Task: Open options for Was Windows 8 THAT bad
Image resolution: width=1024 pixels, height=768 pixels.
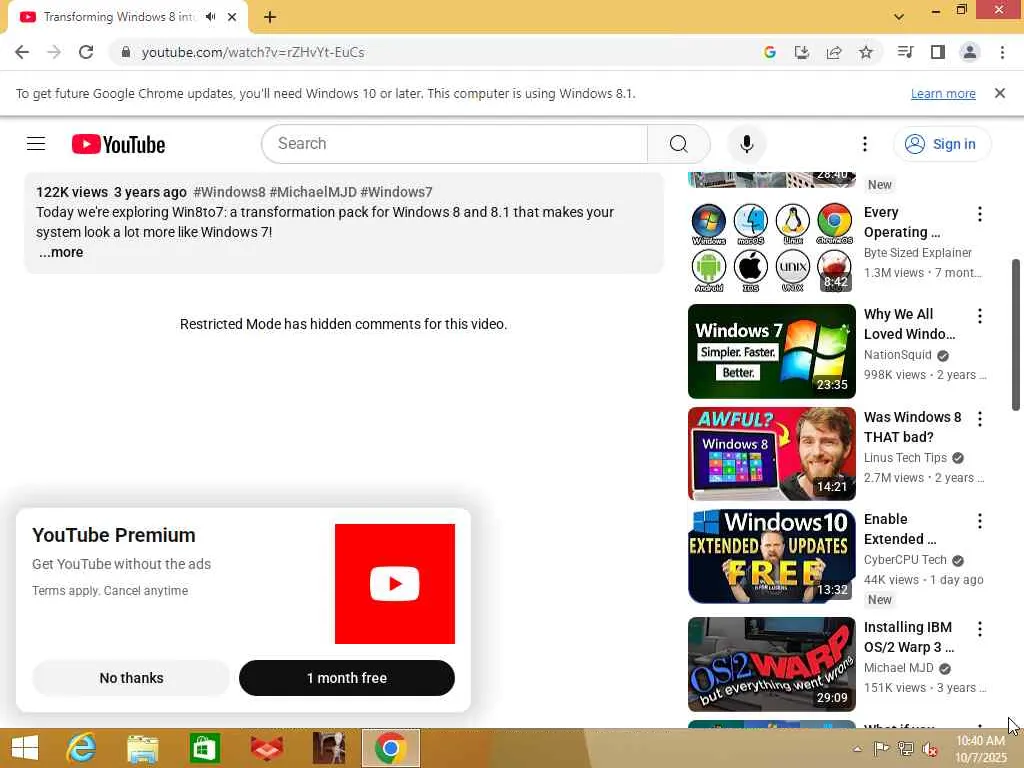Action: coord(980,419)
